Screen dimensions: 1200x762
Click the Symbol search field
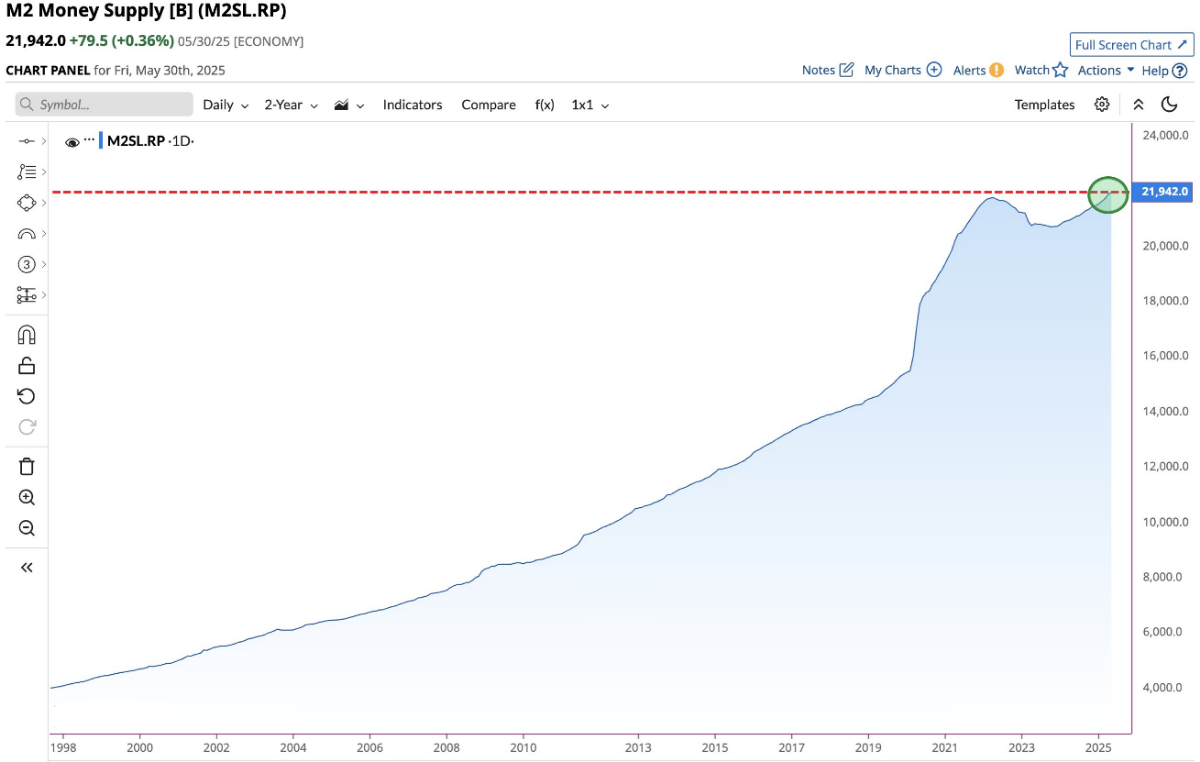pos(104,104)
